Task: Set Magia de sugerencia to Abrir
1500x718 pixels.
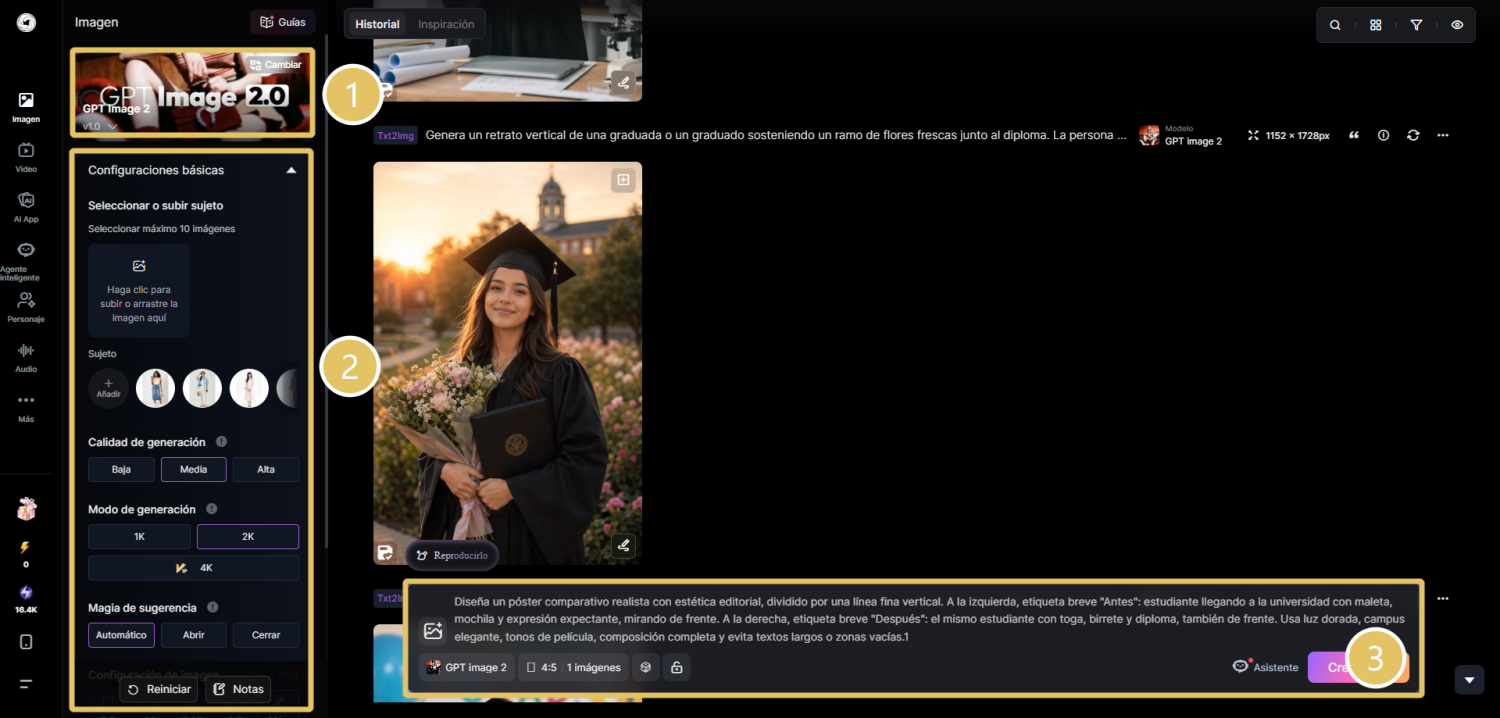Action: click(193, 635)
